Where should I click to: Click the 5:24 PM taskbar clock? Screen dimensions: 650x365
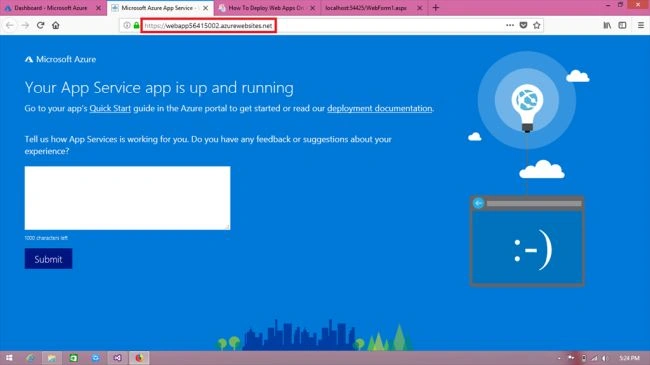click(x=629, y=358)
